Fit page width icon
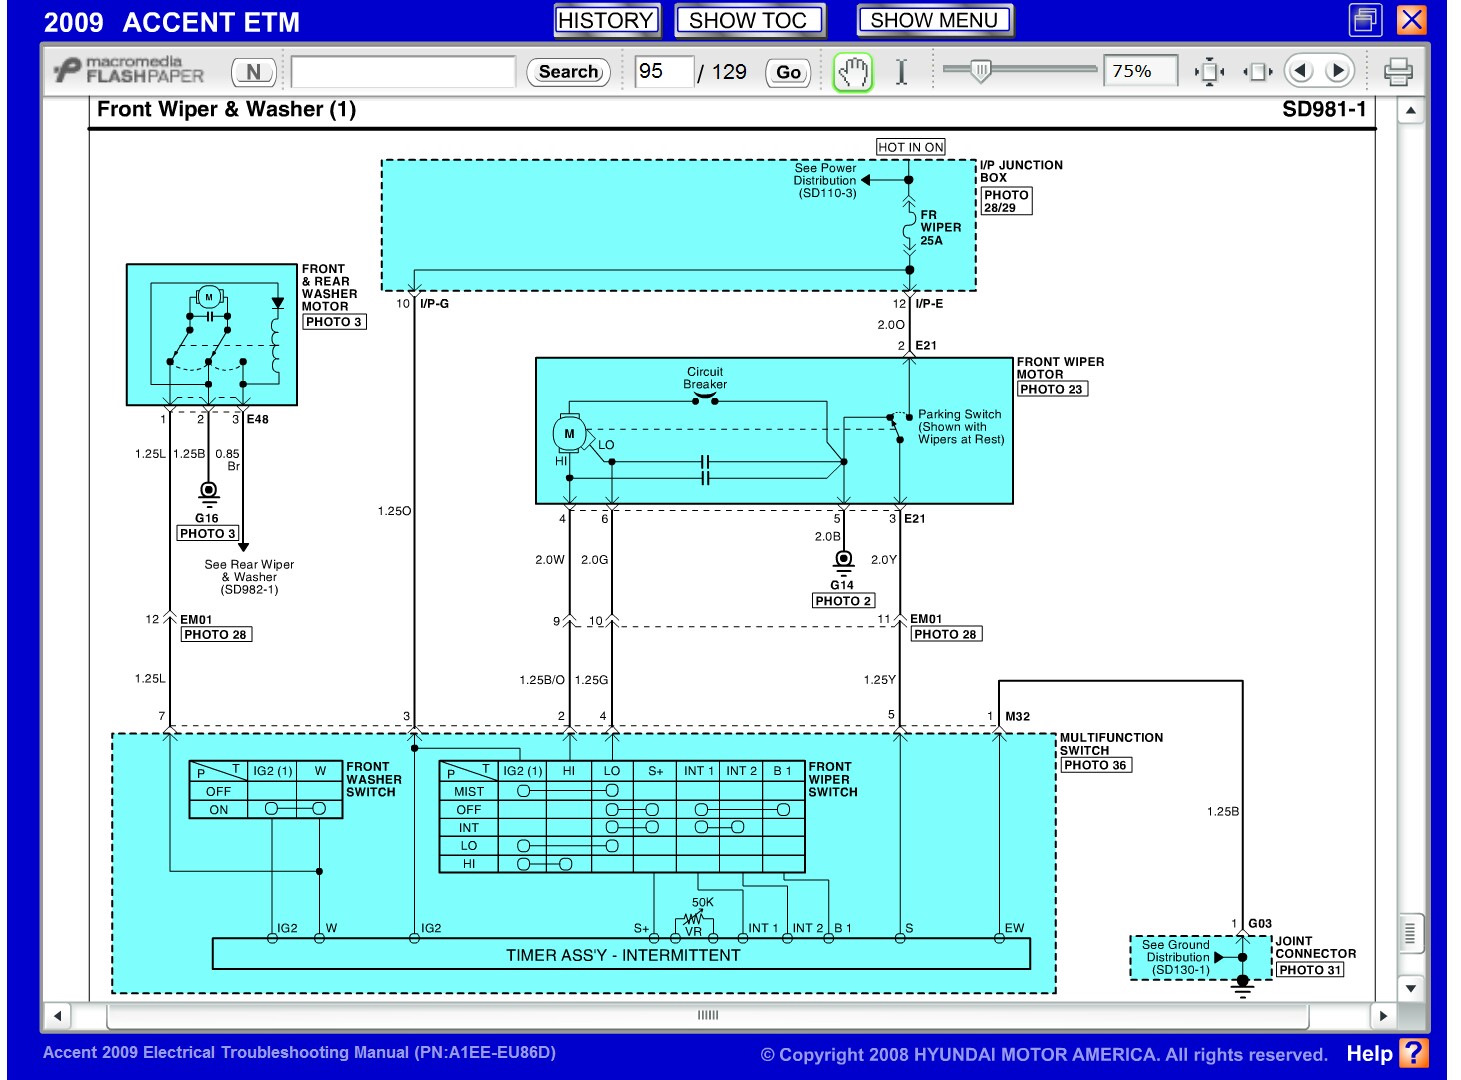This screenshot has height=1080, width=1461. [1257, 72]
